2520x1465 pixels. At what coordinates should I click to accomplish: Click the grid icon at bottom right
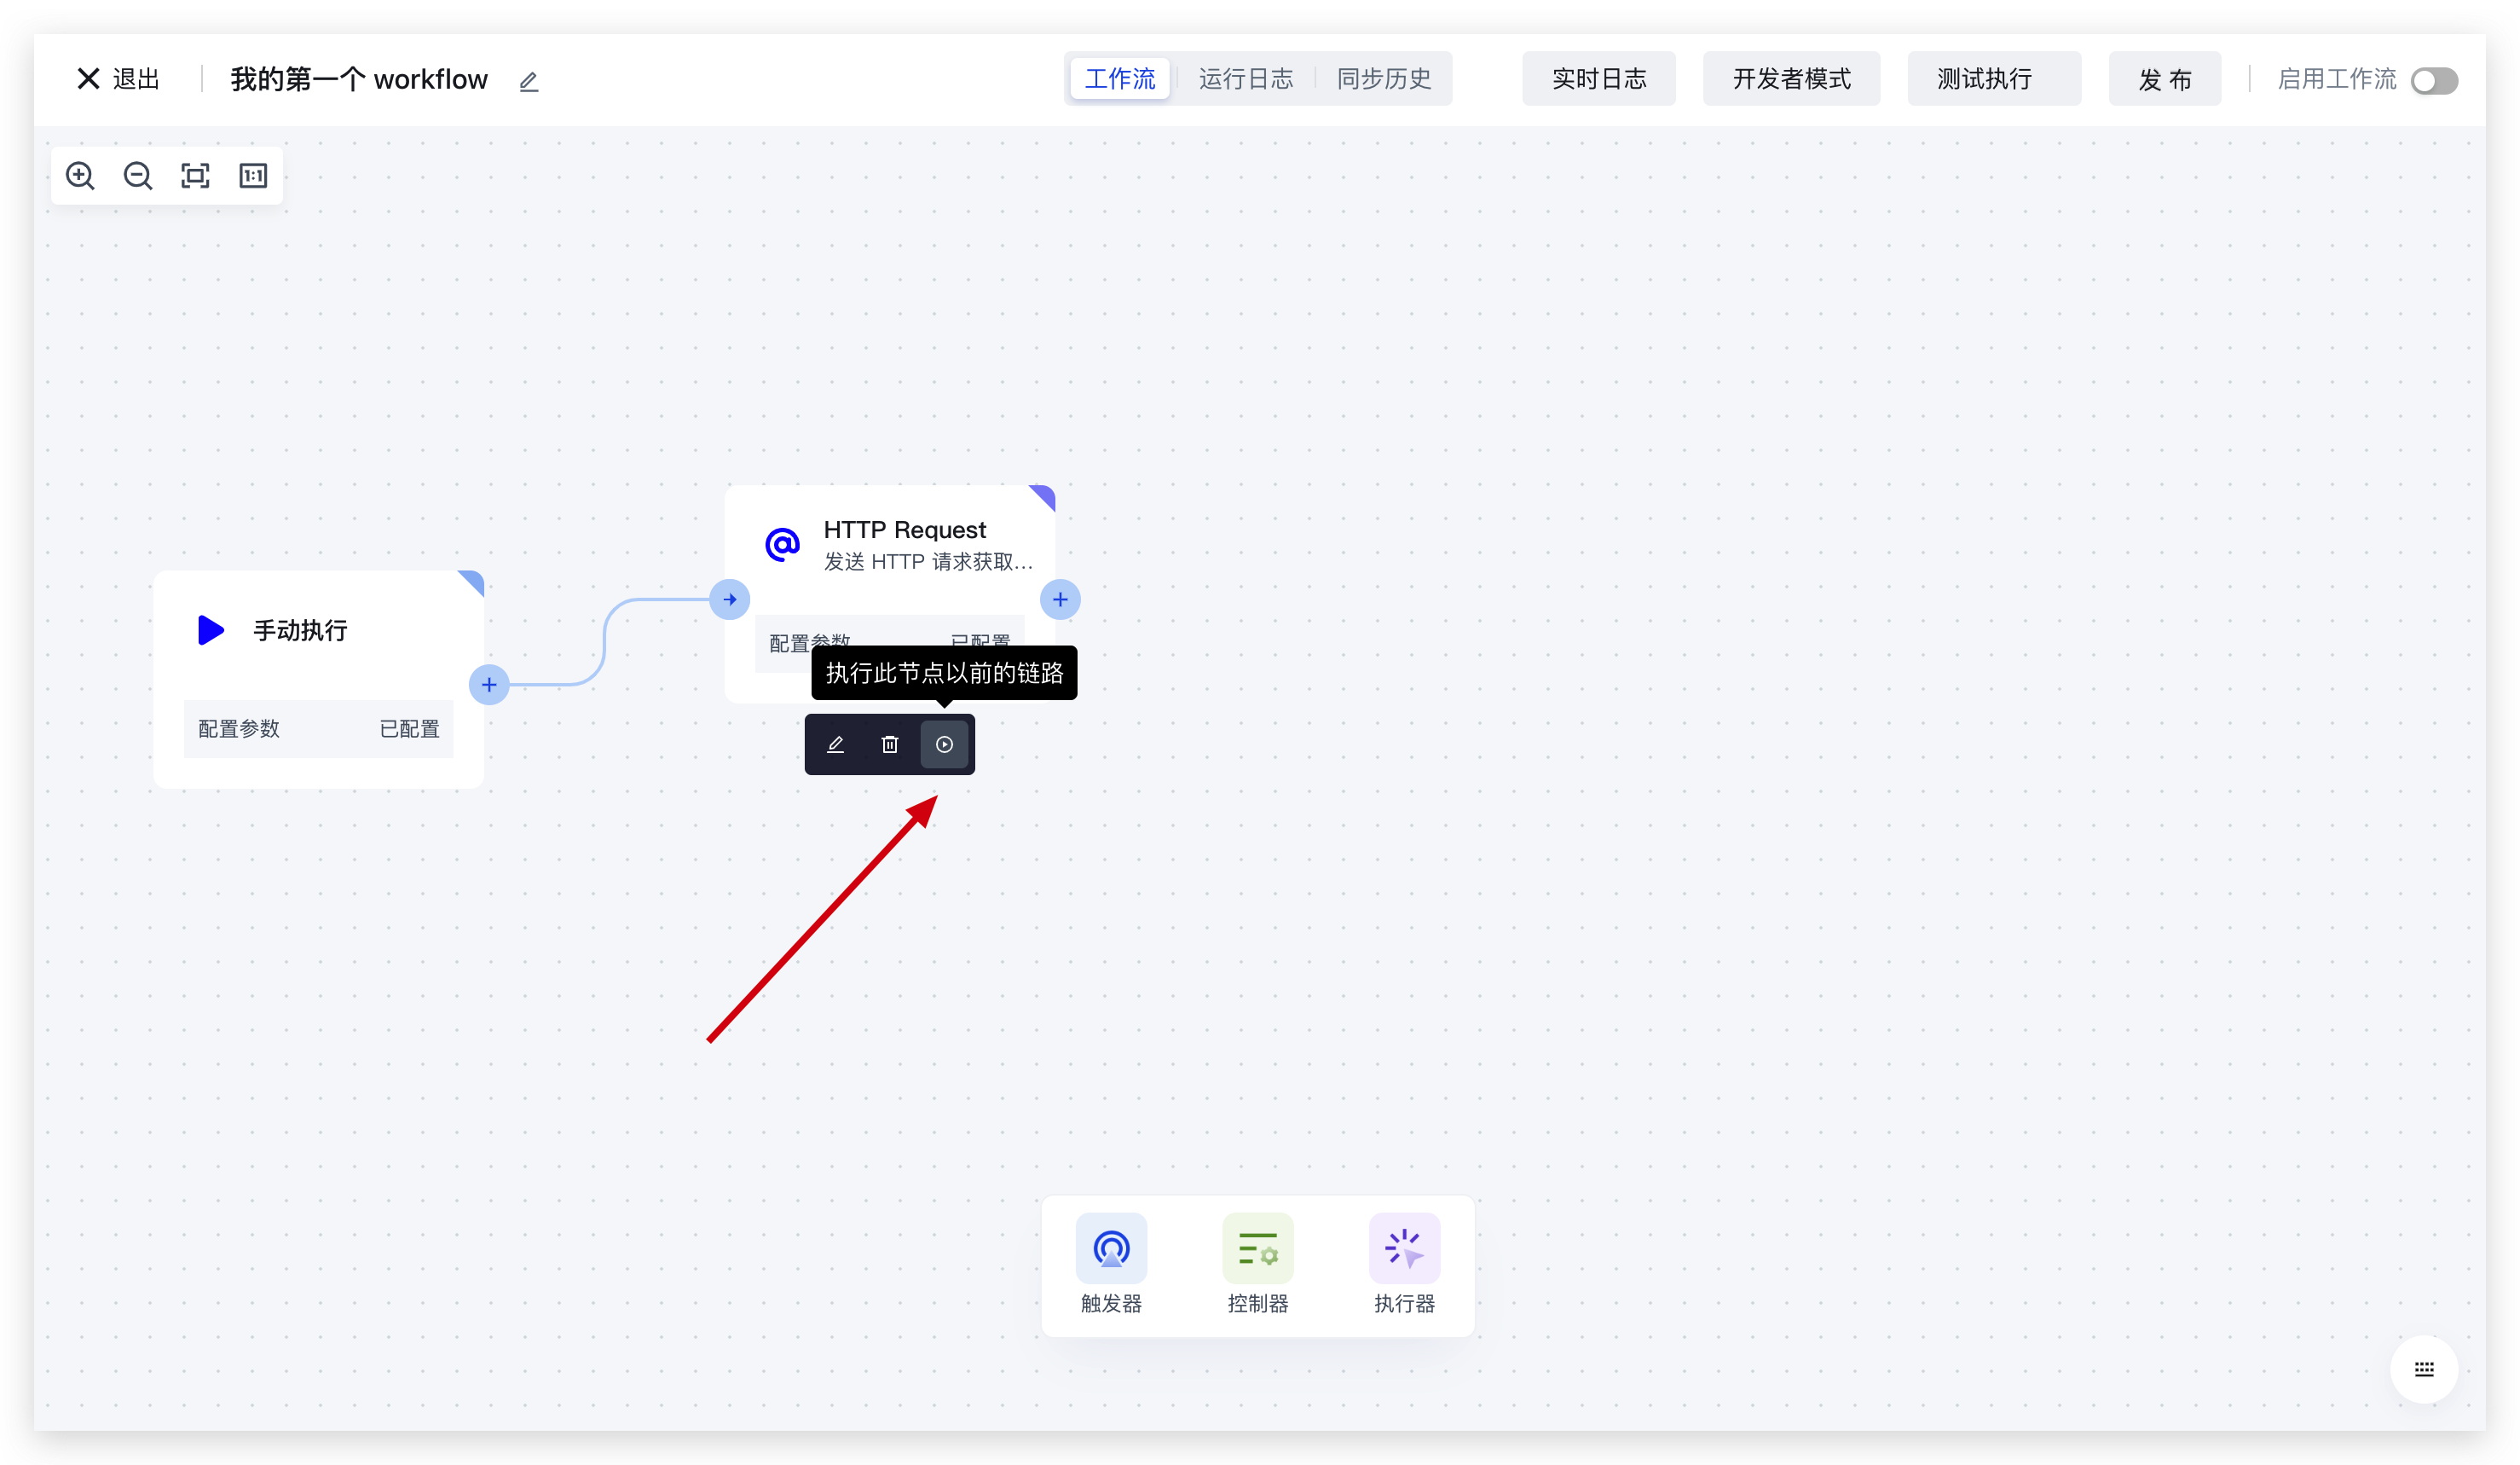[x=2424, y=1369]
